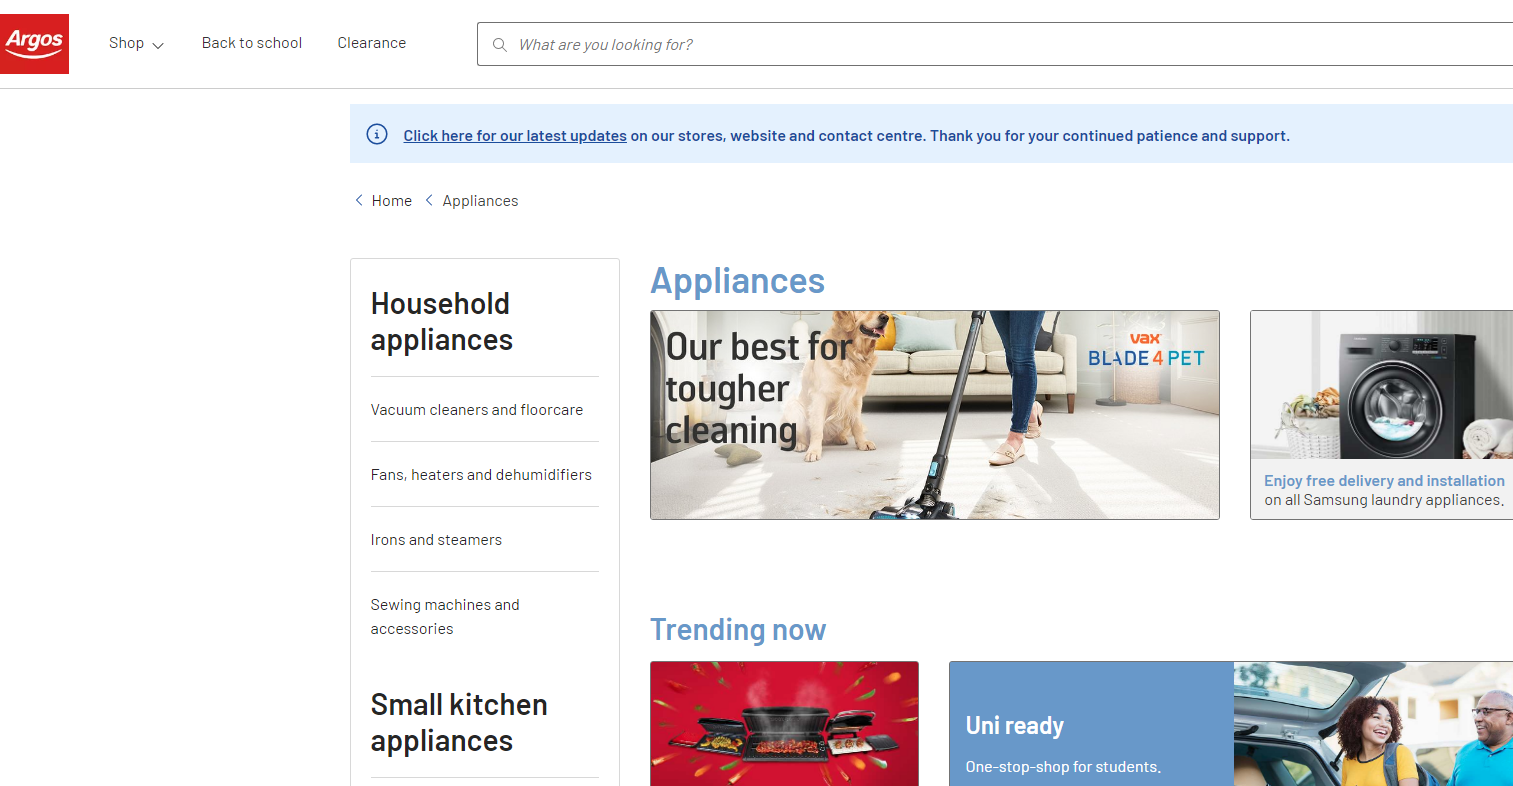Viewport: 1513px width, 786px height.
Task: View Sewing machines and accessories
Action: 445,617
